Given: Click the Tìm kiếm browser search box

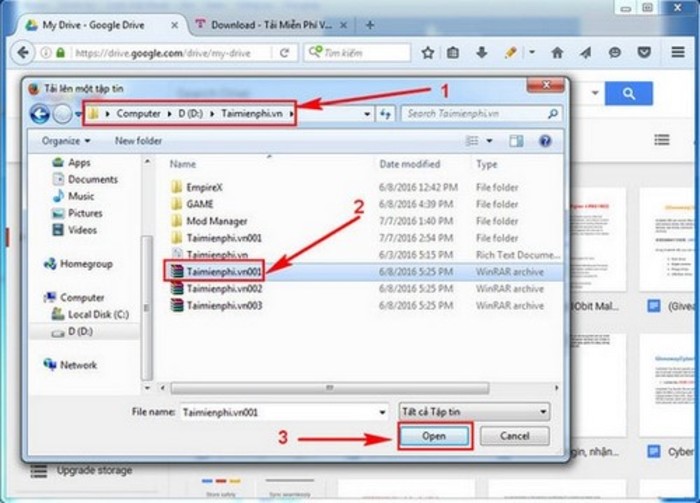Looking at the screenshot, I should [357, 53].
